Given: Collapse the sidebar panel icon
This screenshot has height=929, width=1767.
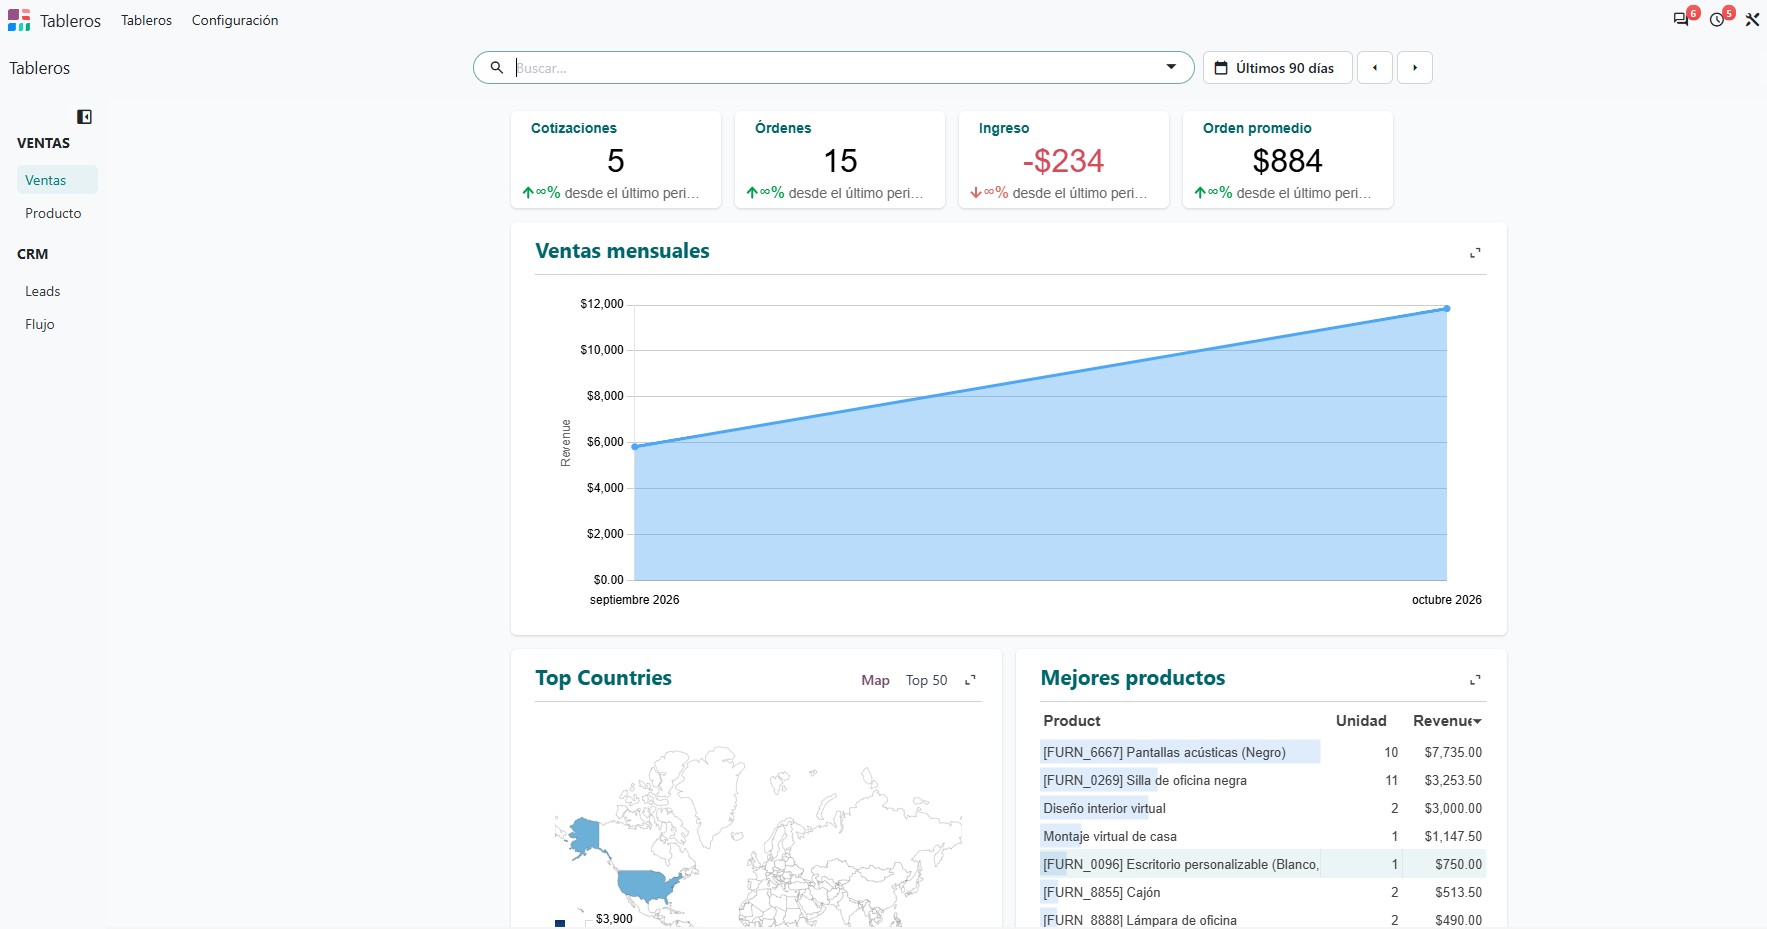Looking at the screenshot, I should coord(85,117).
